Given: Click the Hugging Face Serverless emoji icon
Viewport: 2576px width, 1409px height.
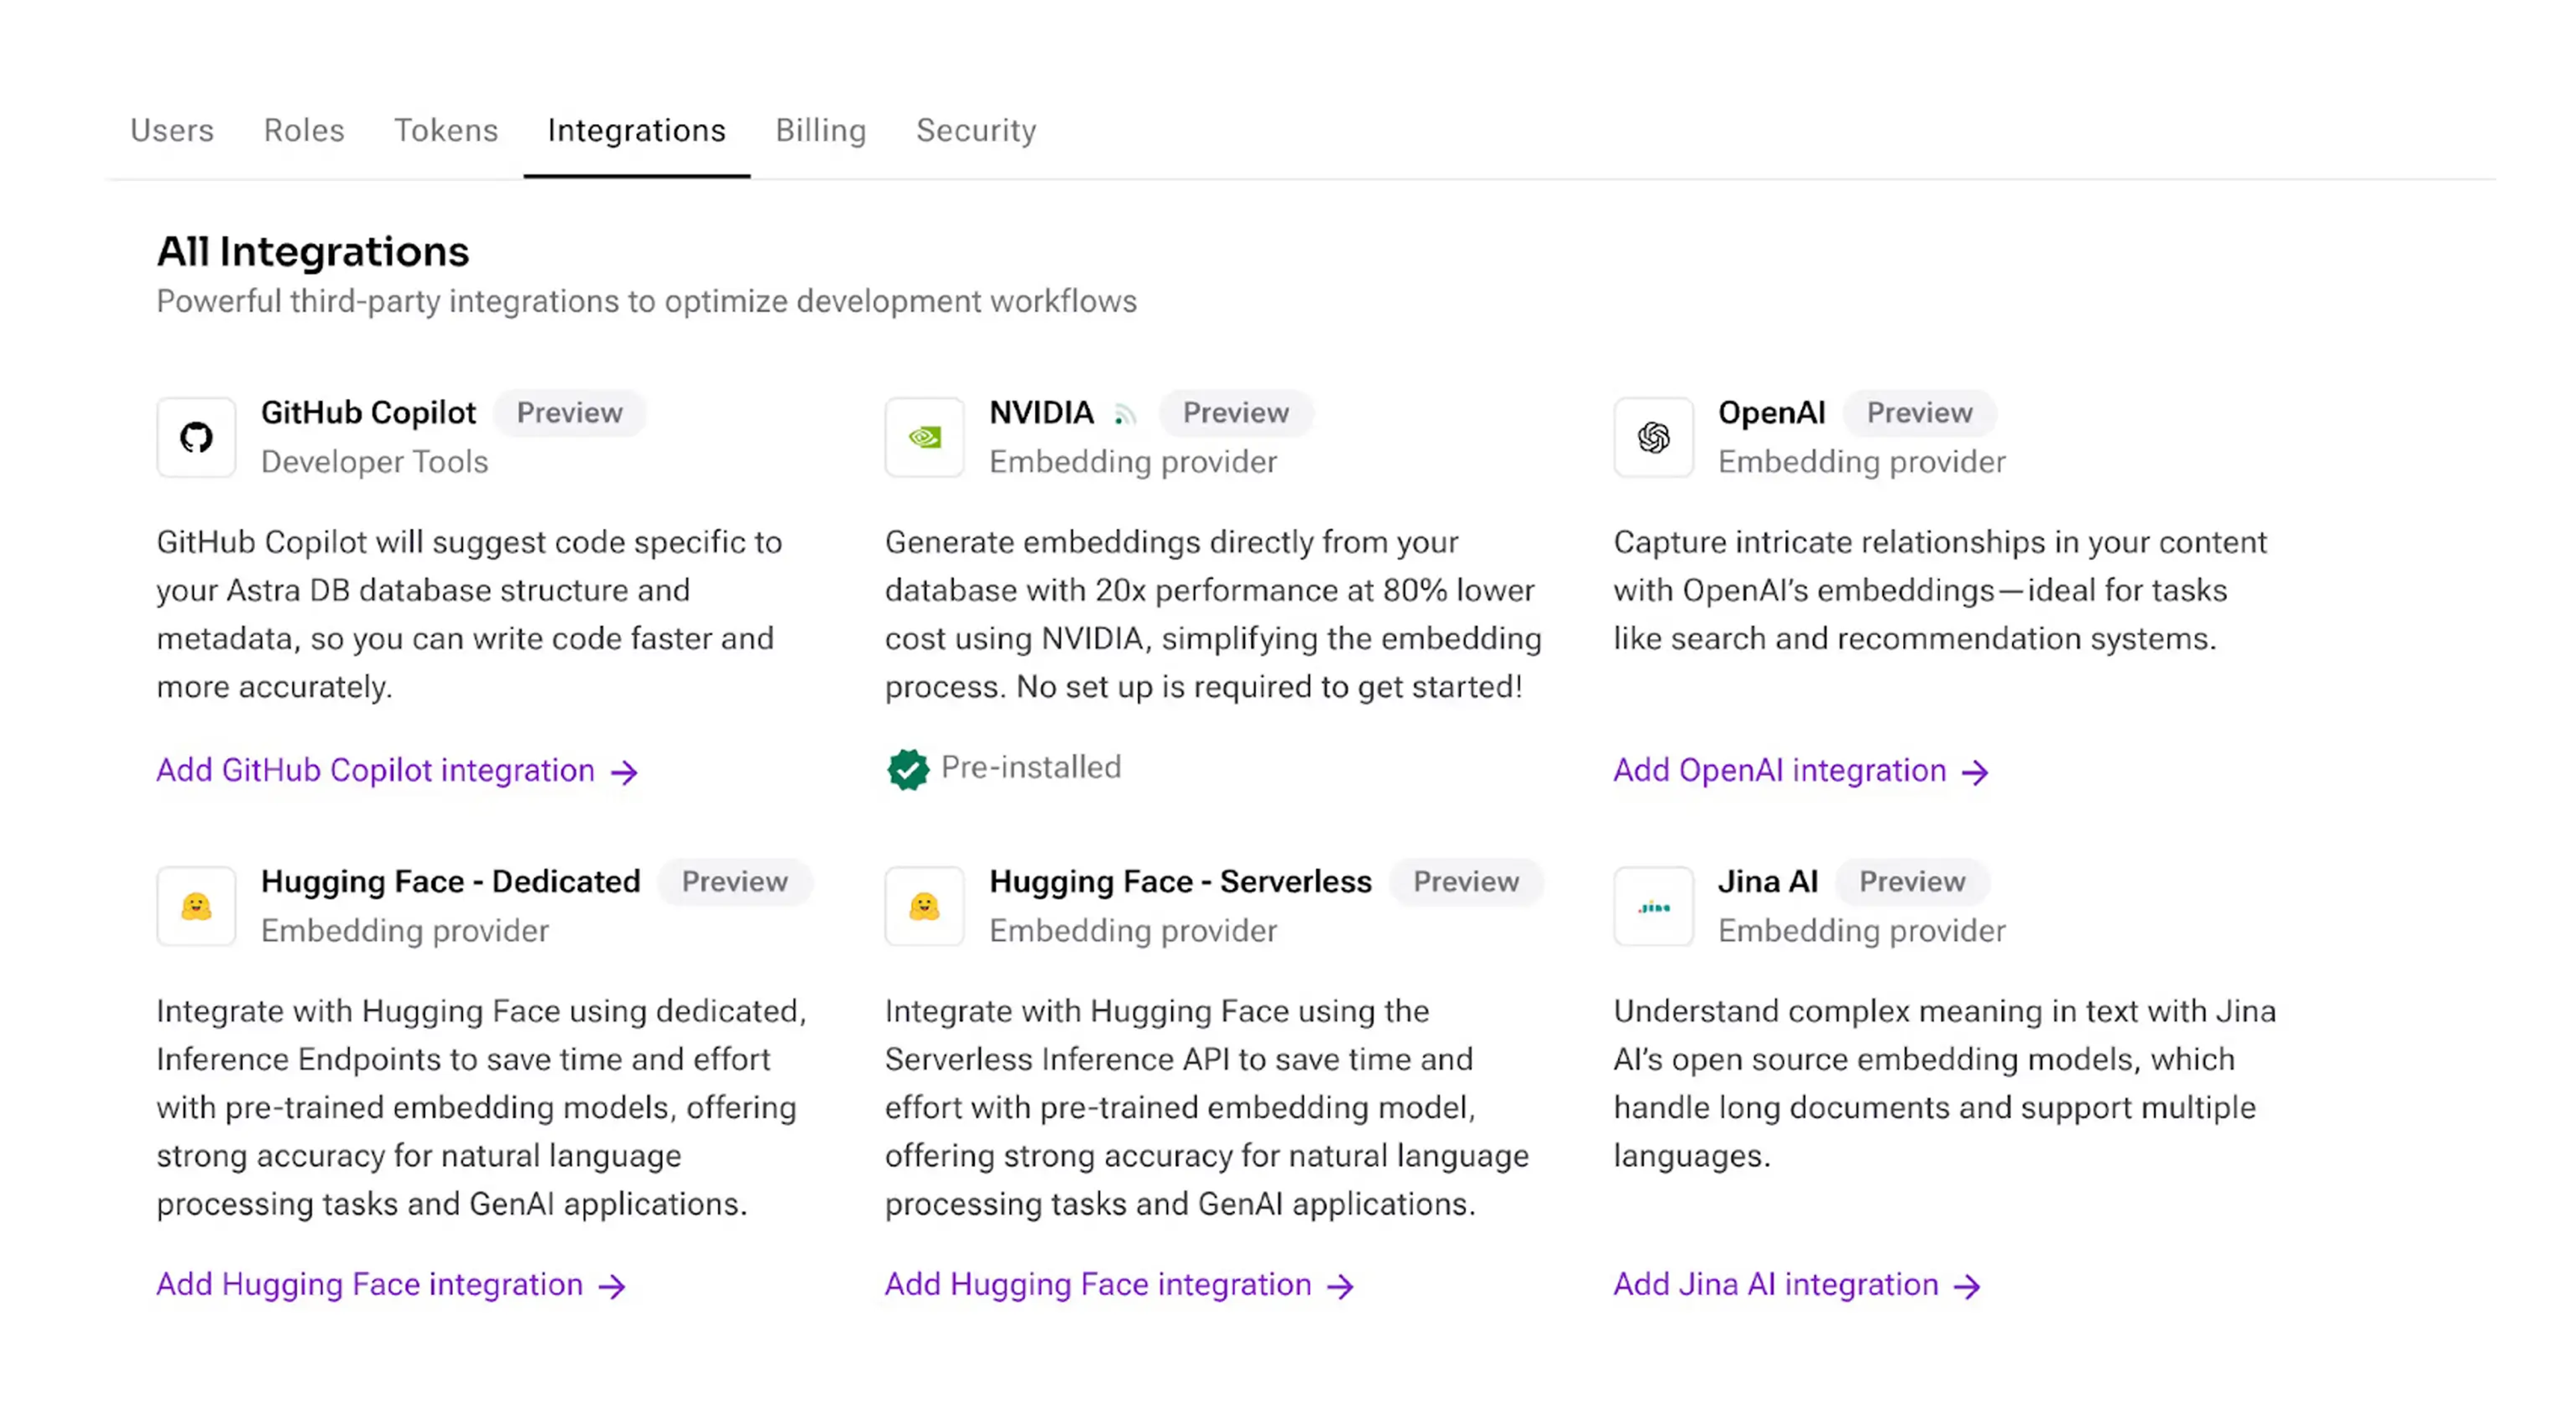Looking at the screenshot, I should pos(924,906).
